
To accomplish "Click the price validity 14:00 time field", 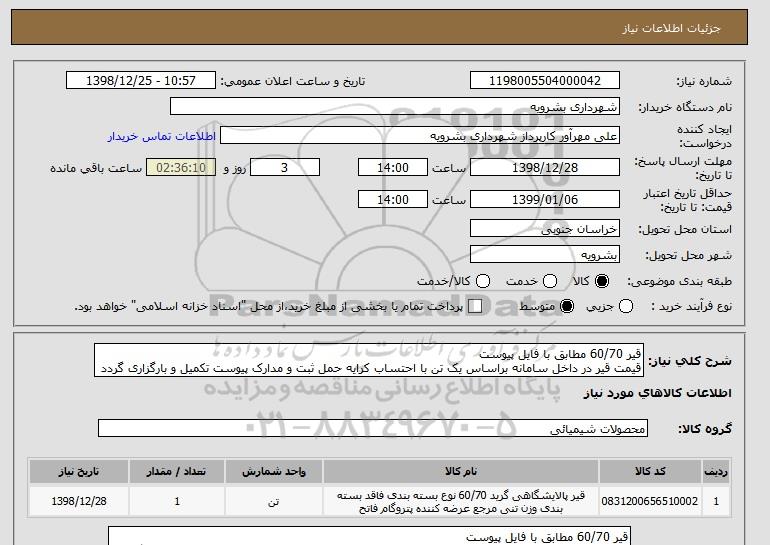I will pos(393,199).
